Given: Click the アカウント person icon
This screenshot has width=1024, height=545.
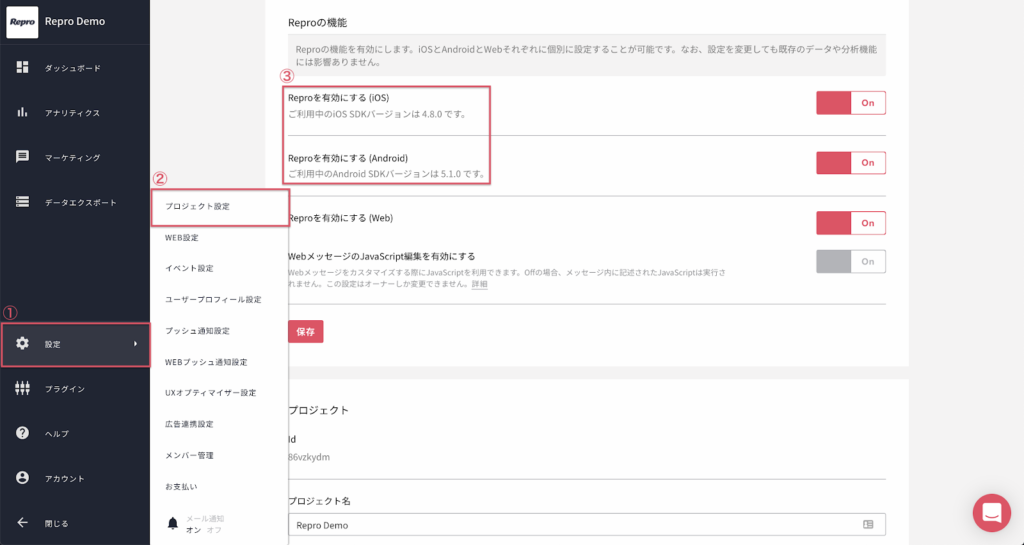Looking at the screenshot, I should click(22, 478).
